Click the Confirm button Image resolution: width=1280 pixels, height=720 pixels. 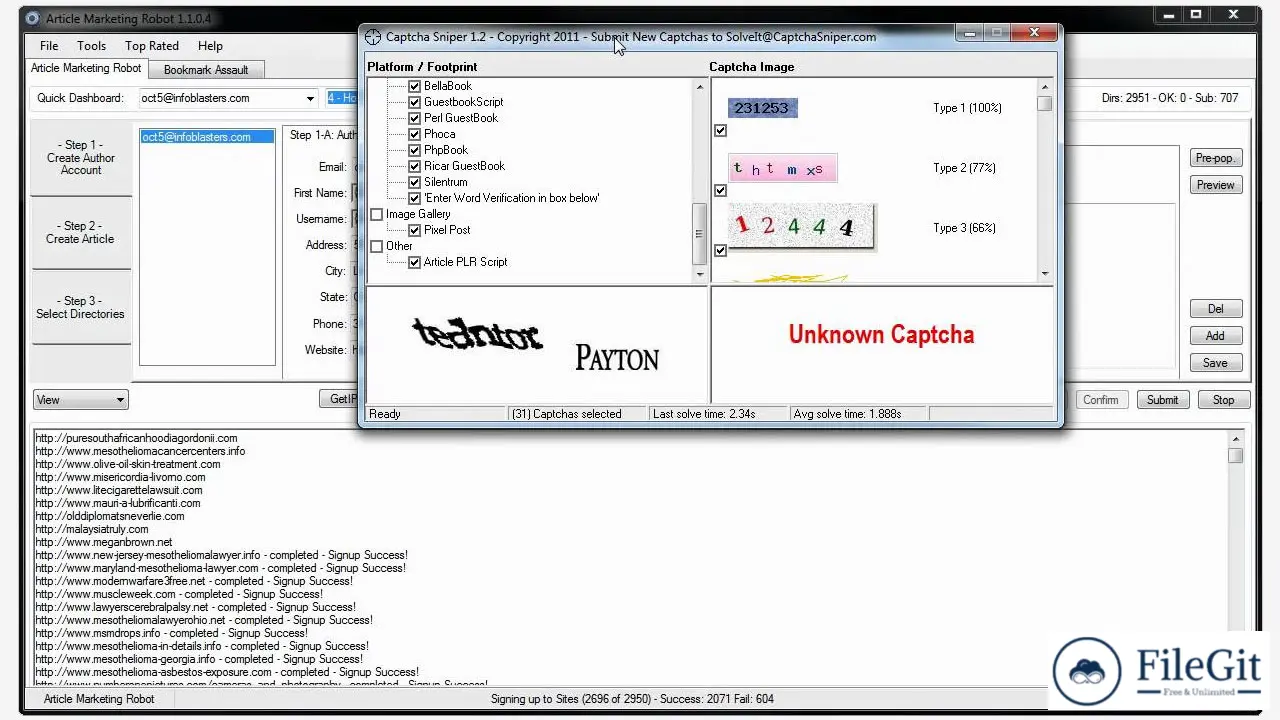pyautogui.click(x=1101, y=400)
